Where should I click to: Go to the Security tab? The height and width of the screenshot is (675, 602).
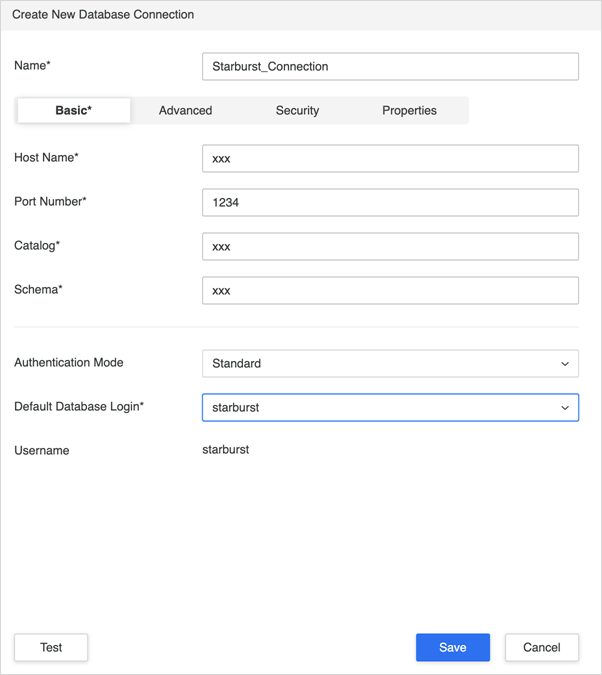tap(298, 111)
